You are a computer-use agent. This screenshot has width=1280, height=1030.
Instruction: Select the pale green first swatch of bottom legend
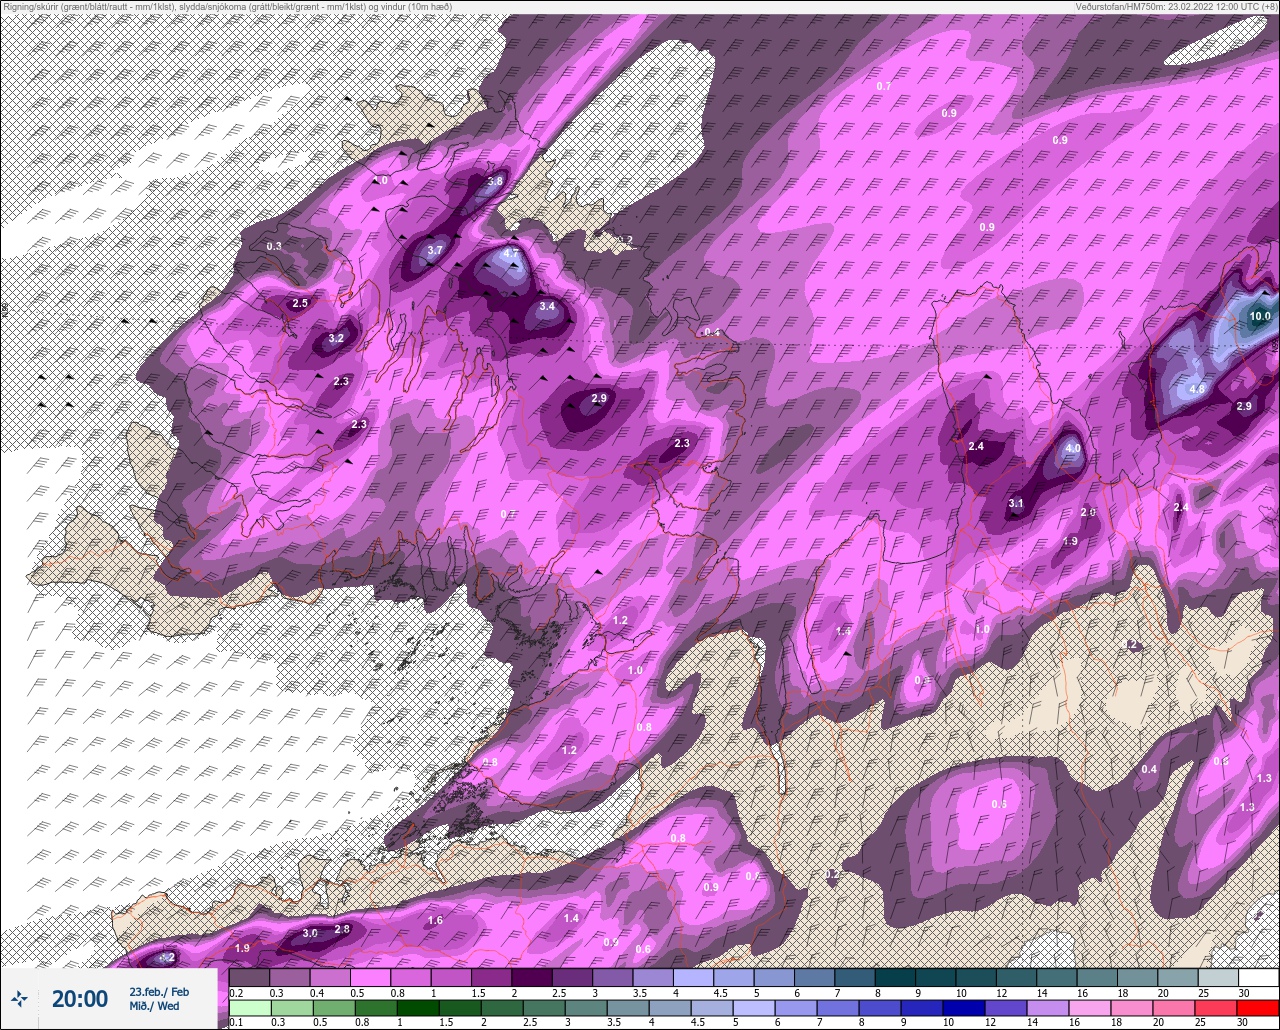click(249, 1007)
